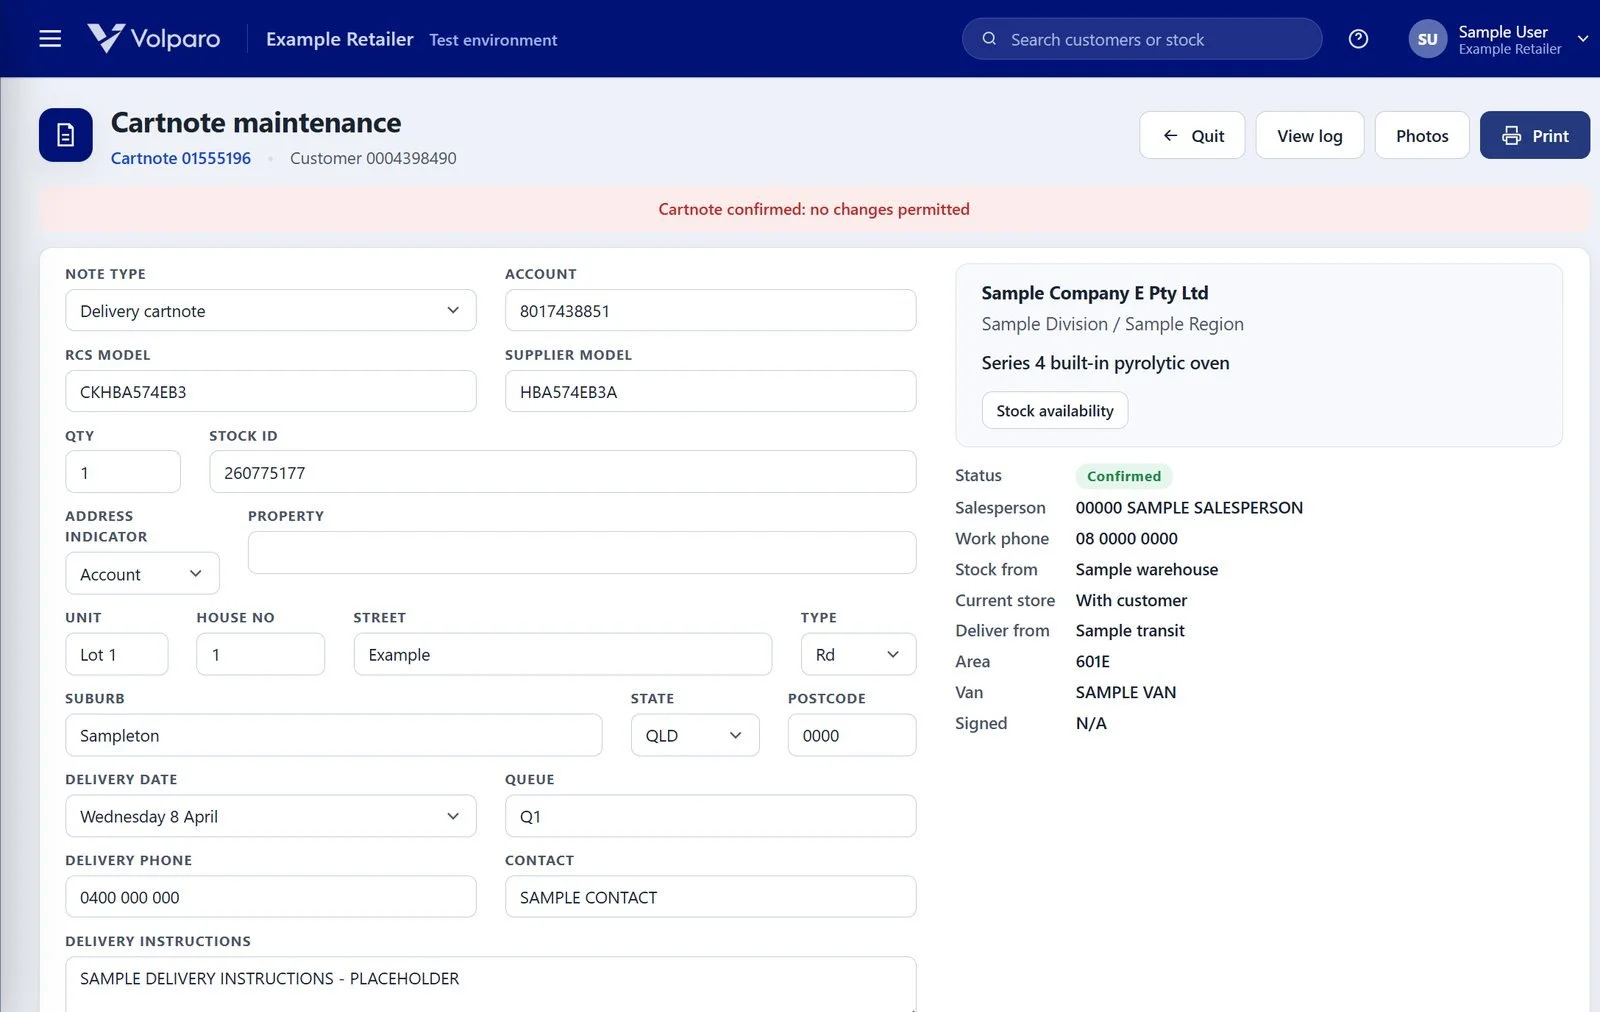The height and width of the screenshot is (1012, 1600).
Task: Click the Unit field Lot 1
Action: (117, 654)
